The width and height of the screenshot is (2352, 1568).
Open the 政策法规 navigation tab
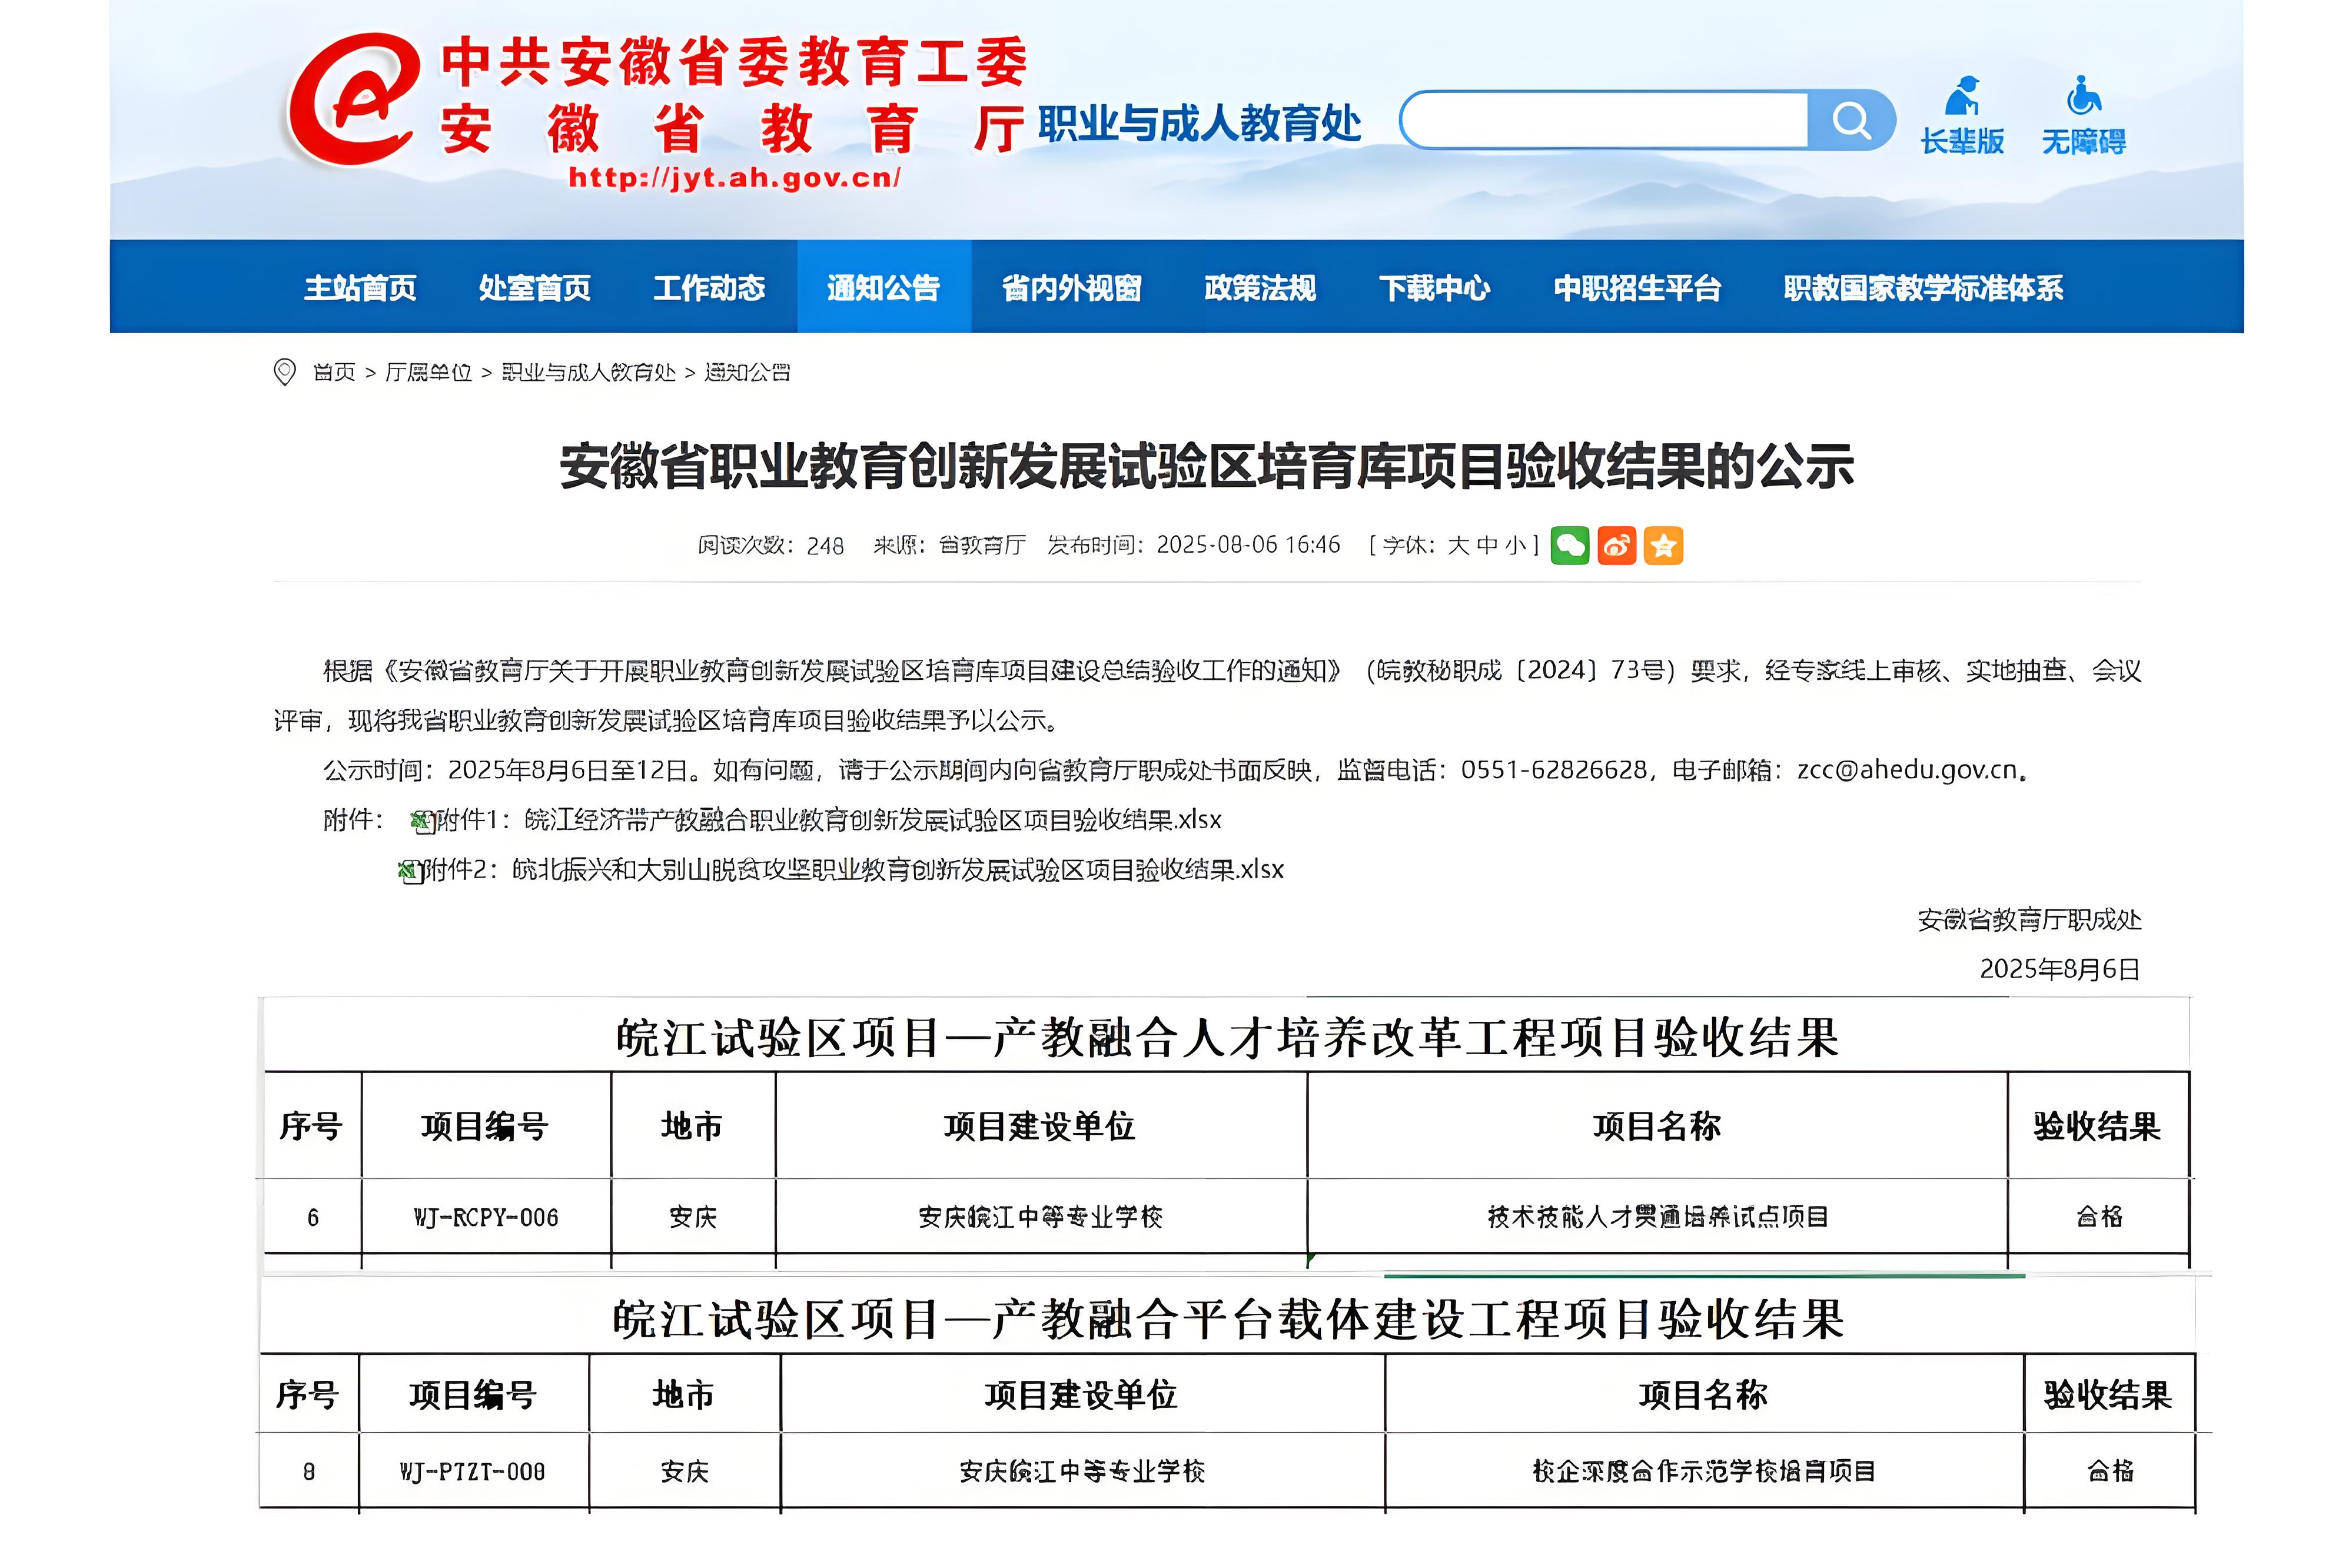[1260, 287]
